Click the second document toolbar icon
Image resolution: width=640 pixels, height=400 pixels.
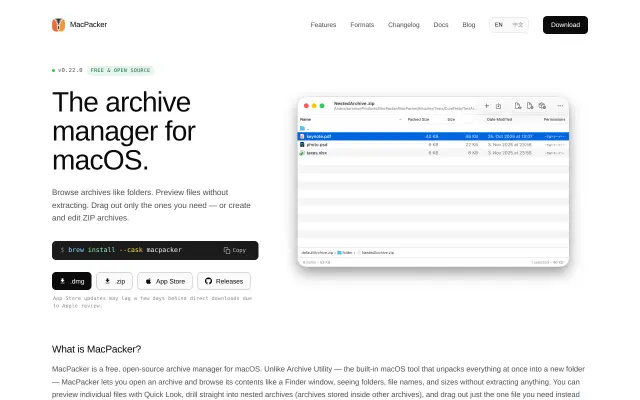click(x=530, y=106)
